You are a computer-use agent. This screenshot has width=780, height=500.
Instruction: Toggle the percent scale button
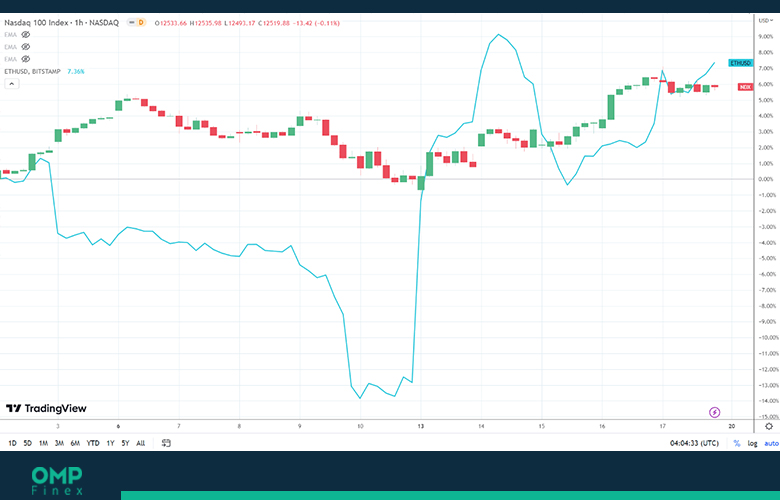coord(737,443)
